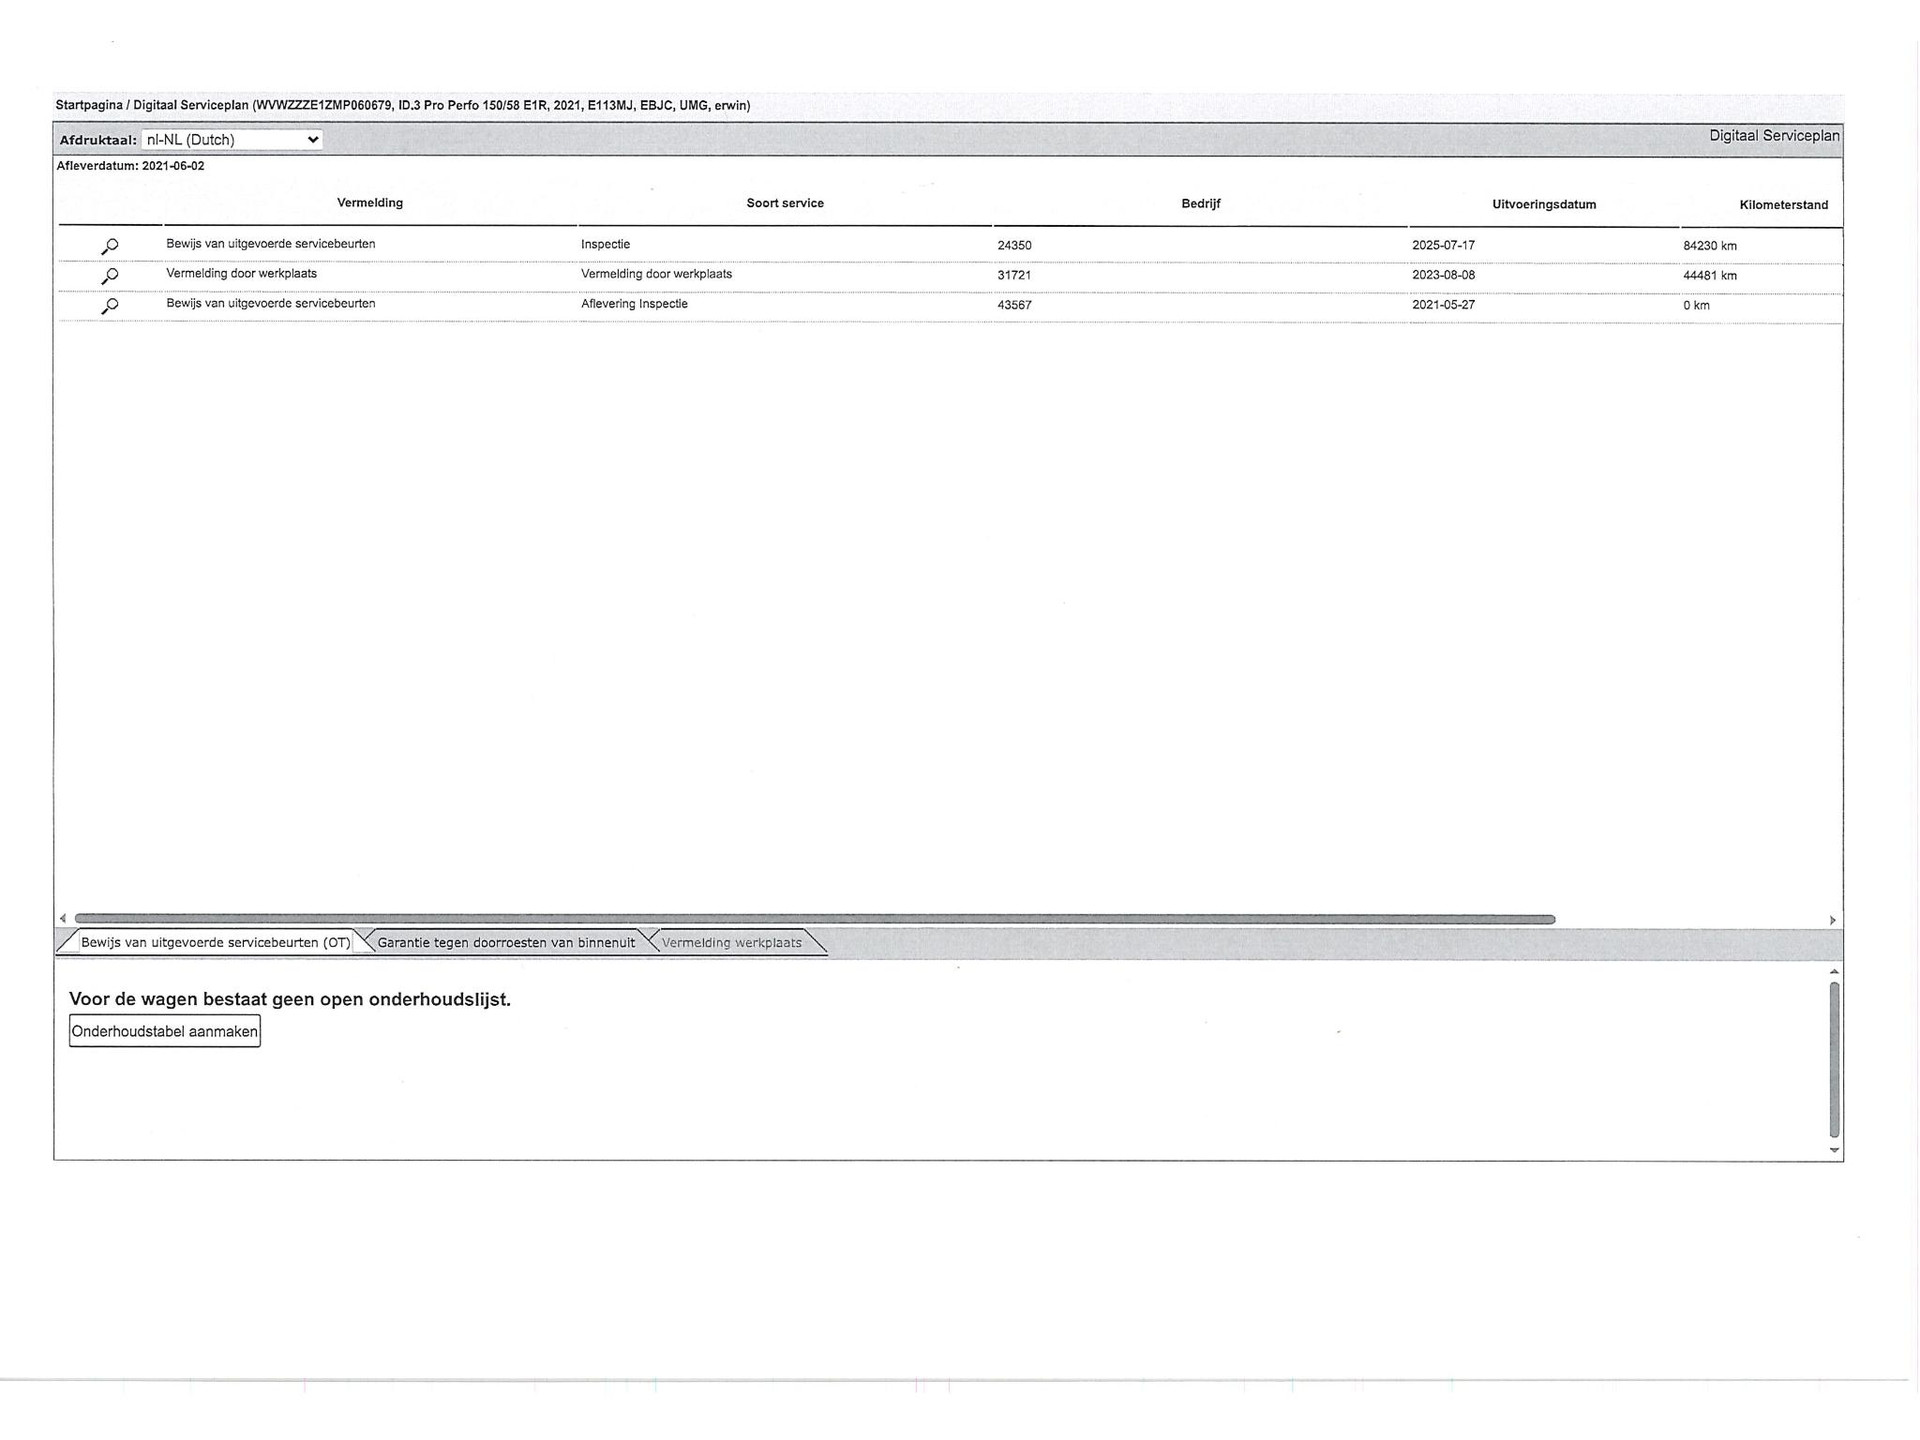Click the Startpagina breadcrumb link
The width and height of the screenshot is (1920, 1440).
pyautogui.click(x=89, y=105)
